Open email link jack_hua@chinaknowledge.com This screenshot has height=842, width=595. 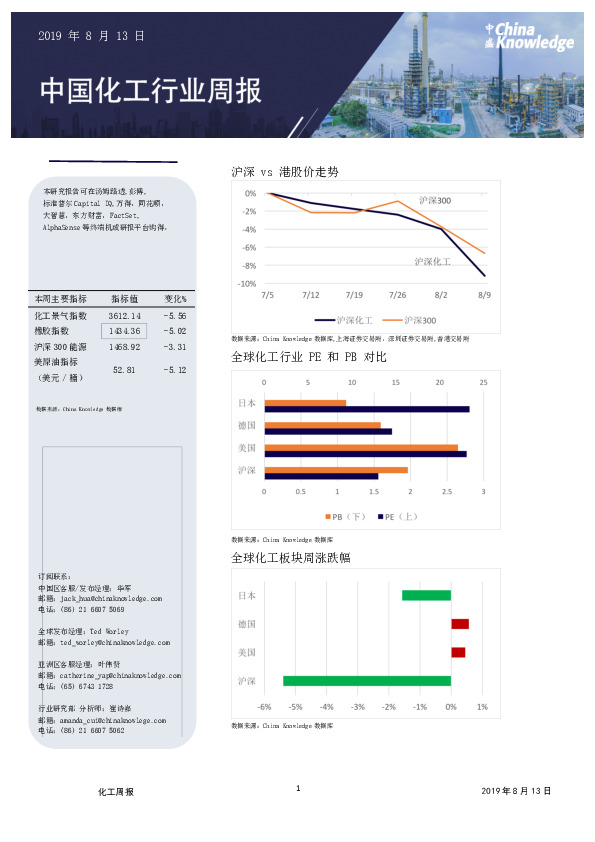111,599
